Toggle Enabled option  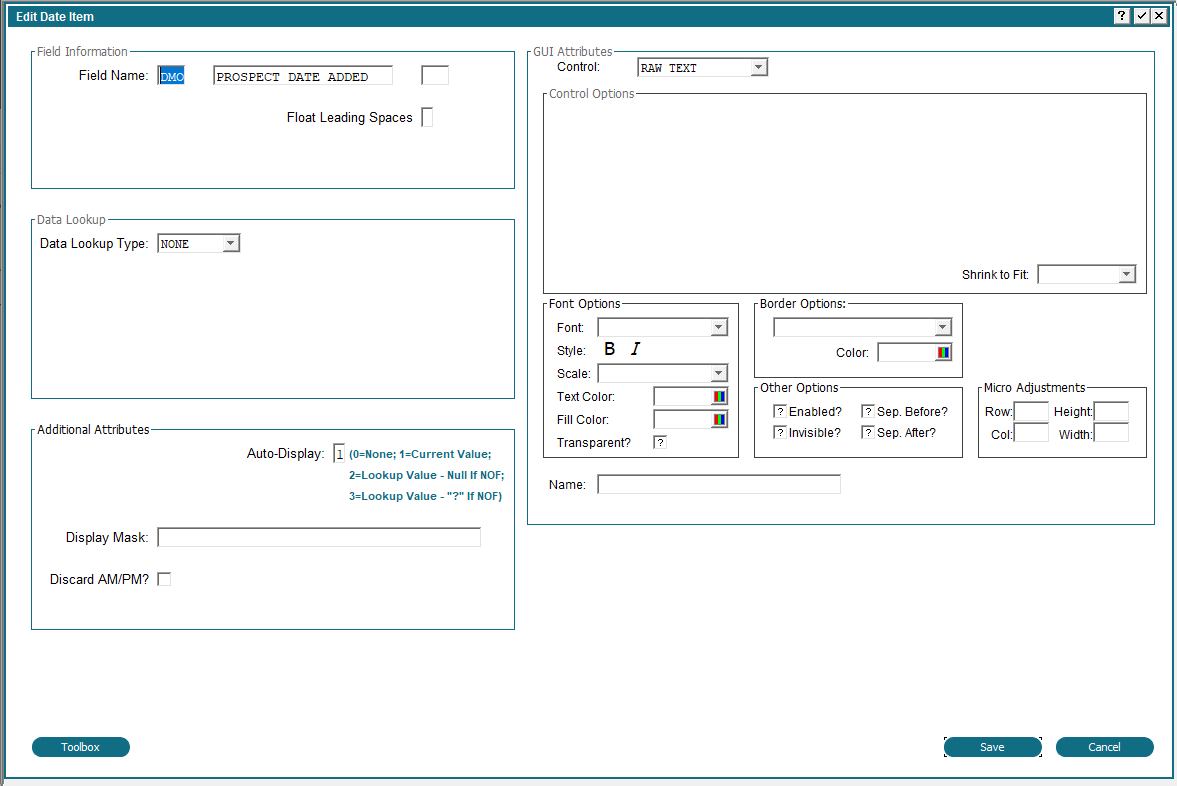[x=780, y=411]
